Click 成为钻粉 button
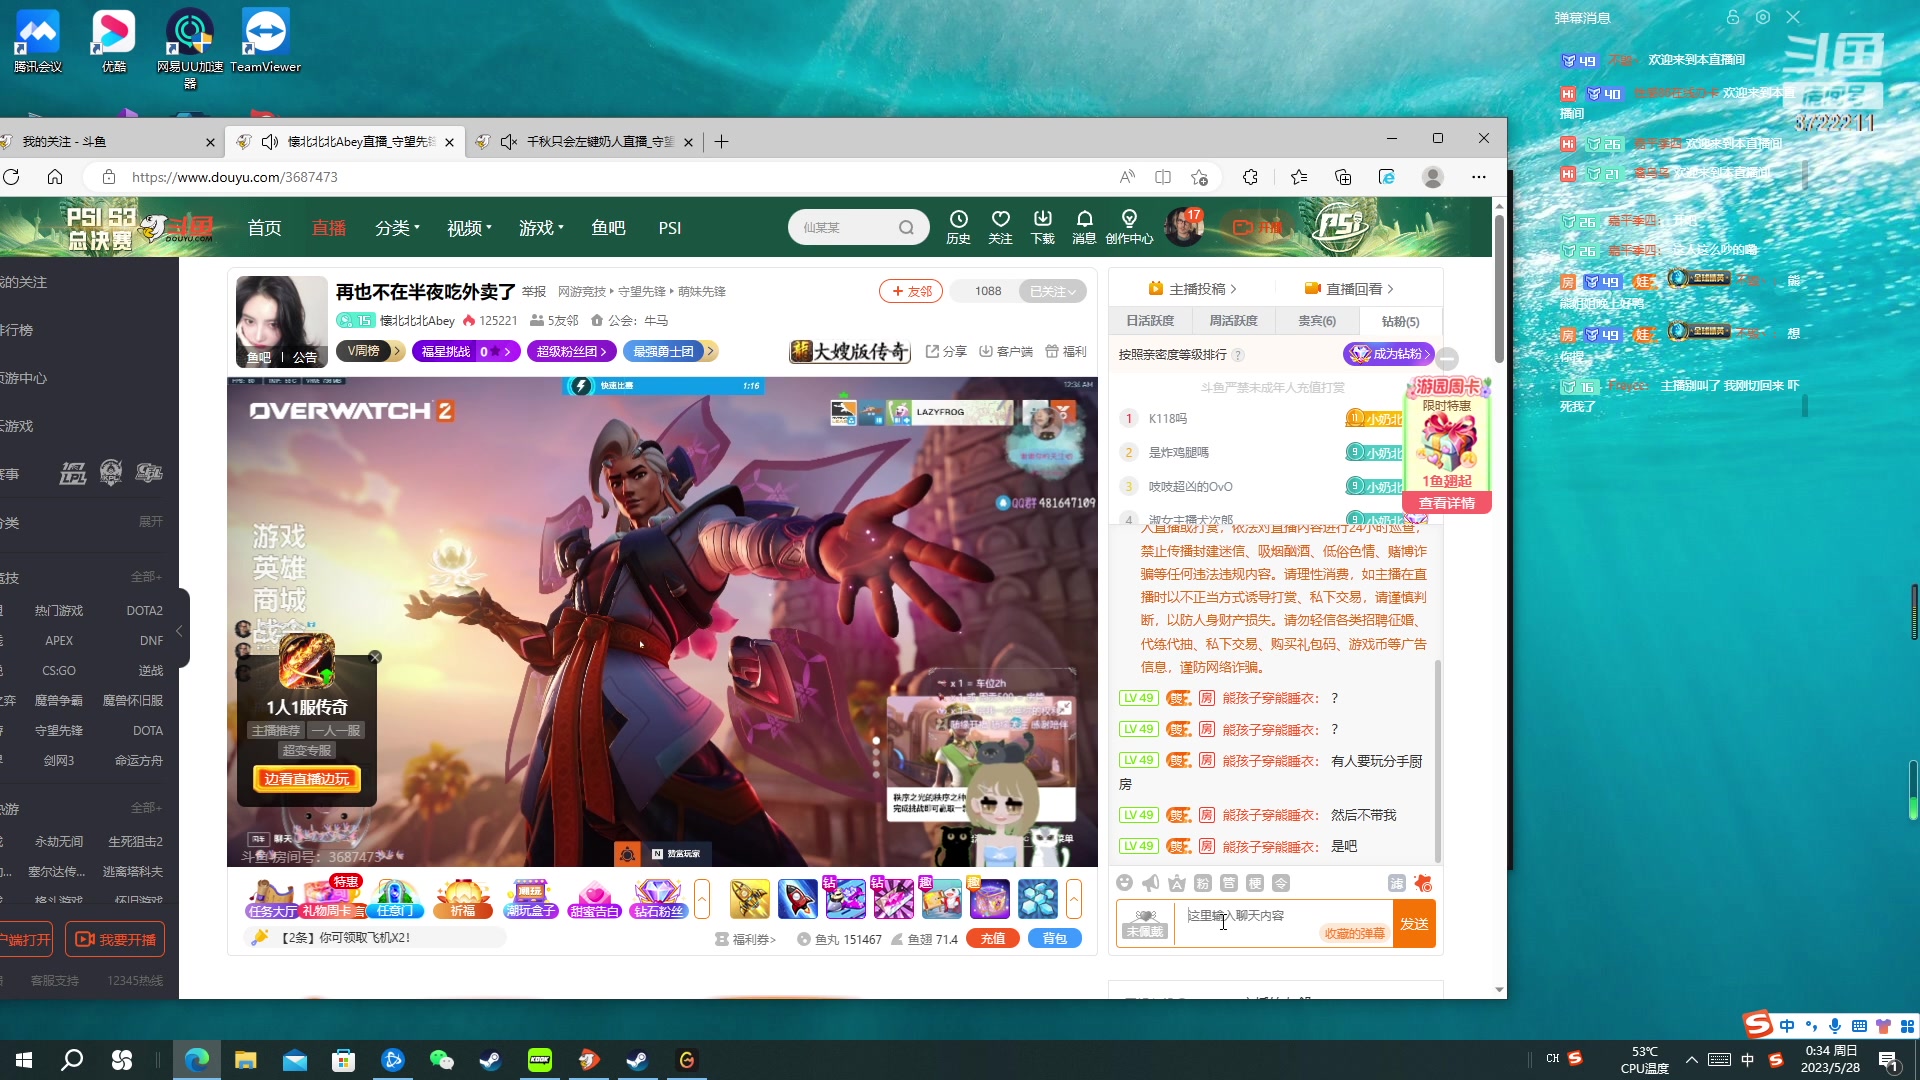This screenshot has height=1080, width=1920. click(x=1388, y=354)
